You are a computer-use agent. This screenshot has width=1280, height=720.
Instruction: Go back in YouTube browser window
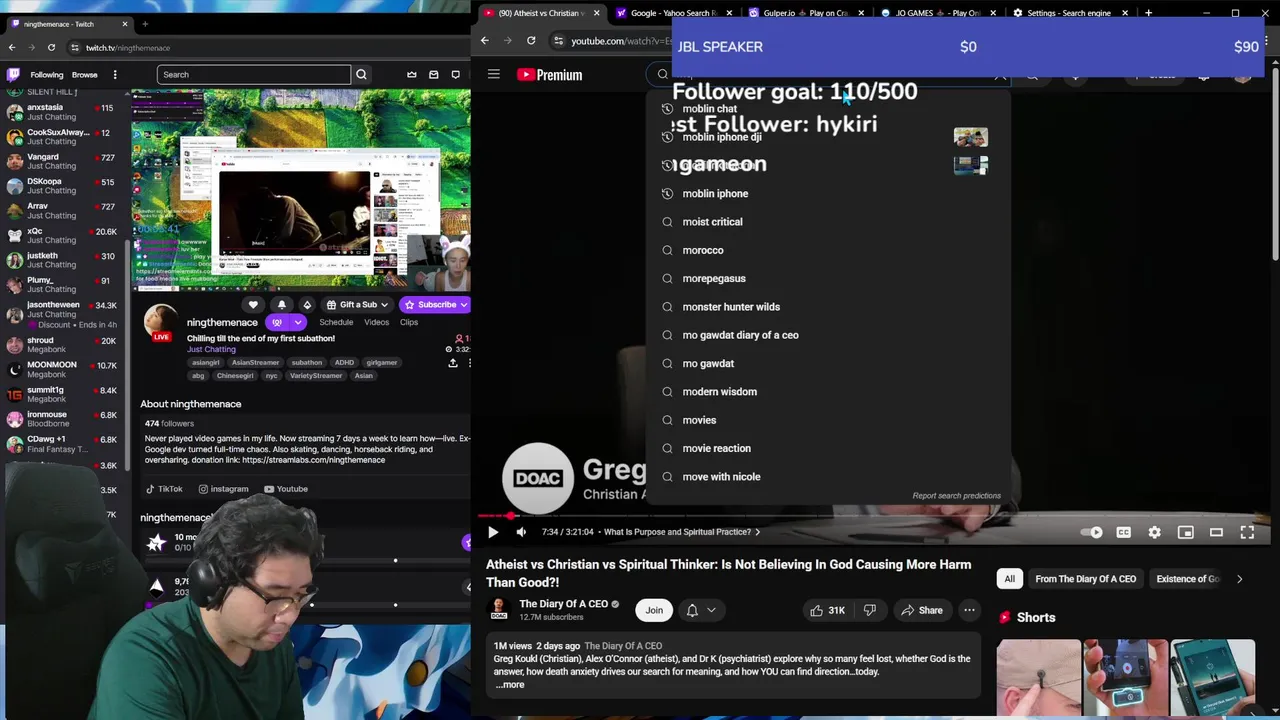point(485,40)
